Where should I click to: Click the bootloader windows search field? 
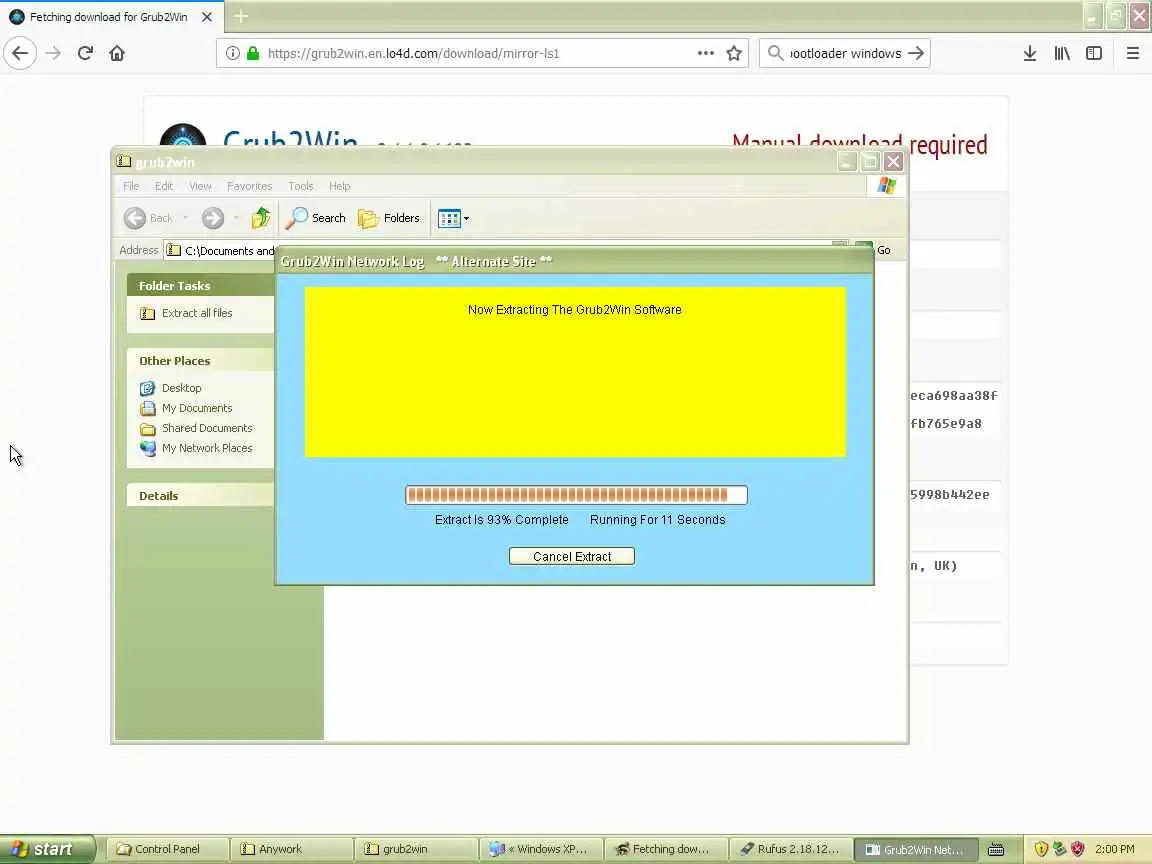(845, 53)
